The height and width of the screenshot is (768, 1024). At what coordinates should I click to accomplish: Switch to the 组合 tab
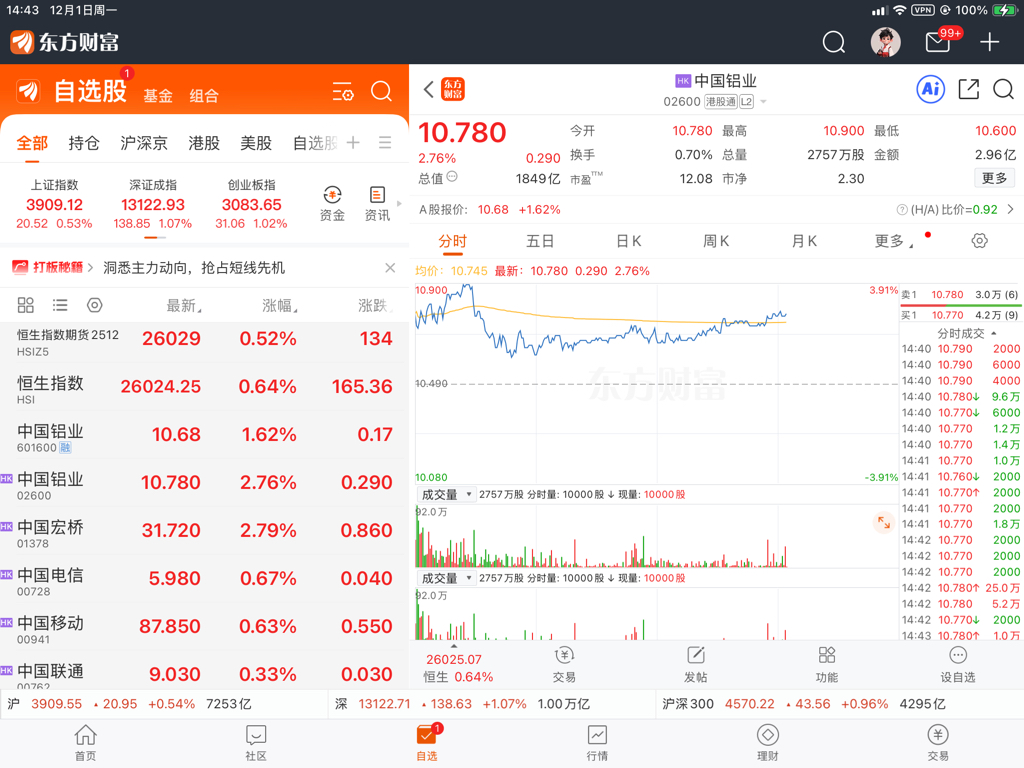pos(204,96)
